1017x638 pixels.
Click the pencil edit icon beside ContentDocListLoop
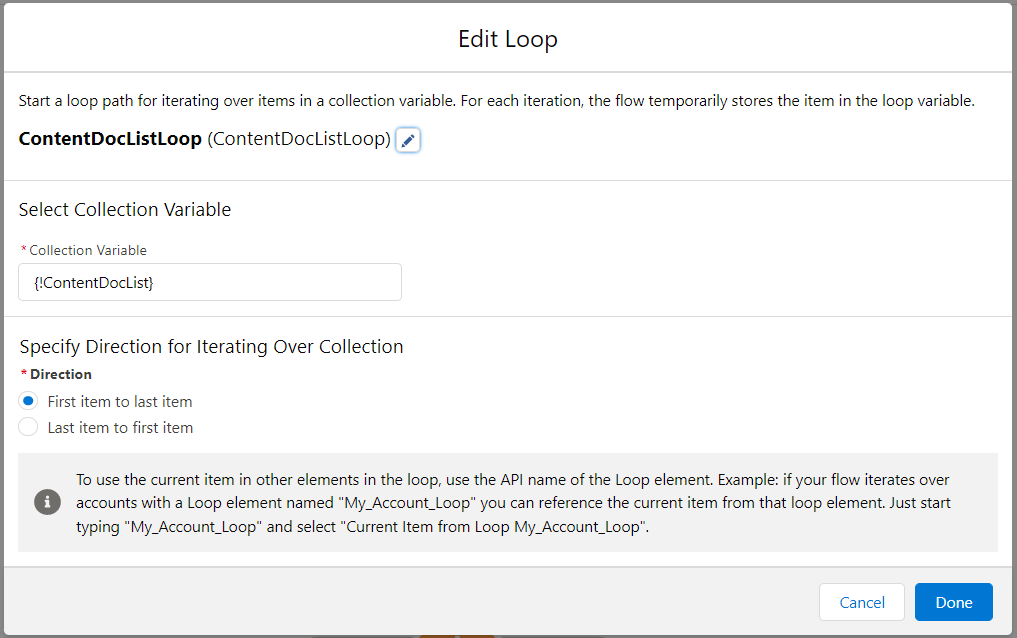point(408,140)
